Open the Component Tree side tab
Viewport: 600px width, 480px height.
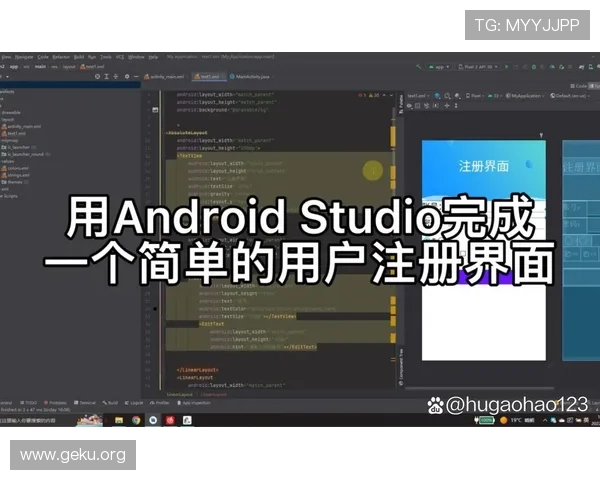point(401,367)
